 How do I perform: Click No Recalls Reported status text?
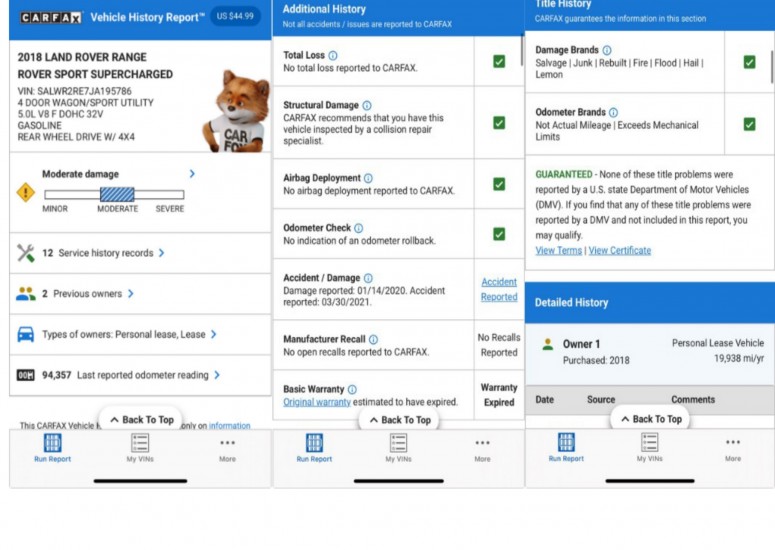coord(499,345)
